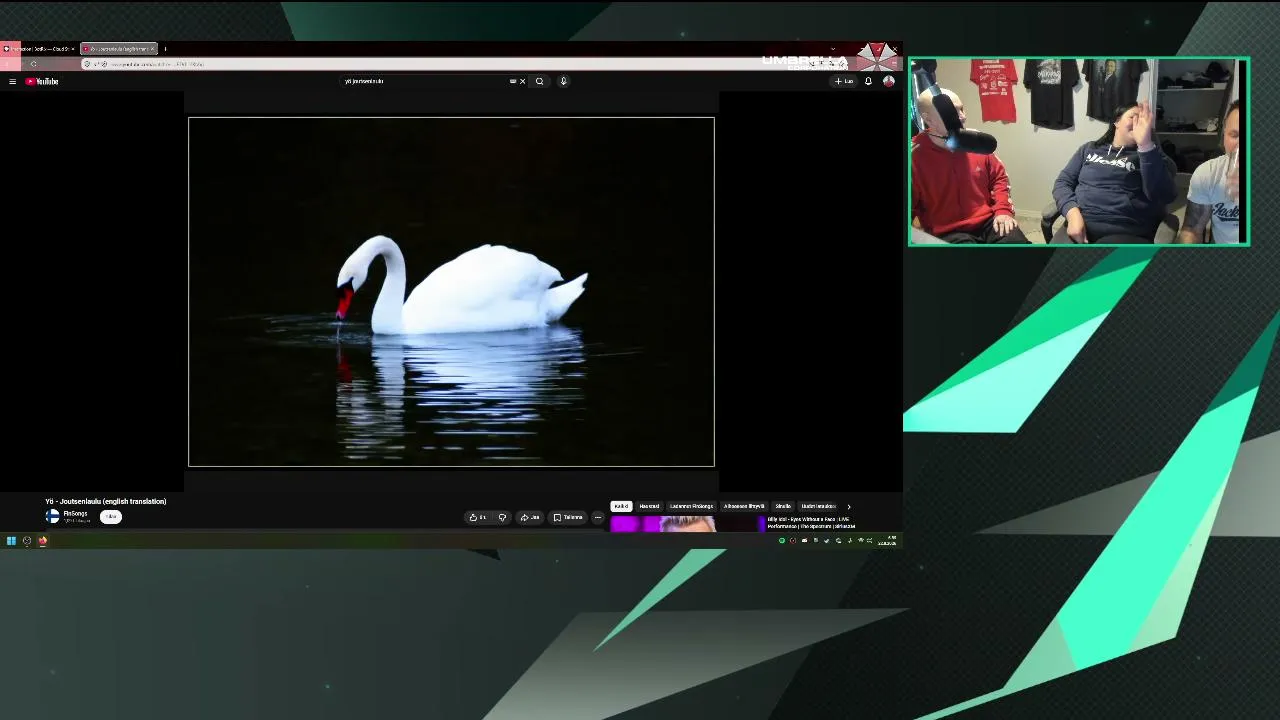Open the Create (Luo) button
The width and height of the screenshot is (1280, 720).
844,82
